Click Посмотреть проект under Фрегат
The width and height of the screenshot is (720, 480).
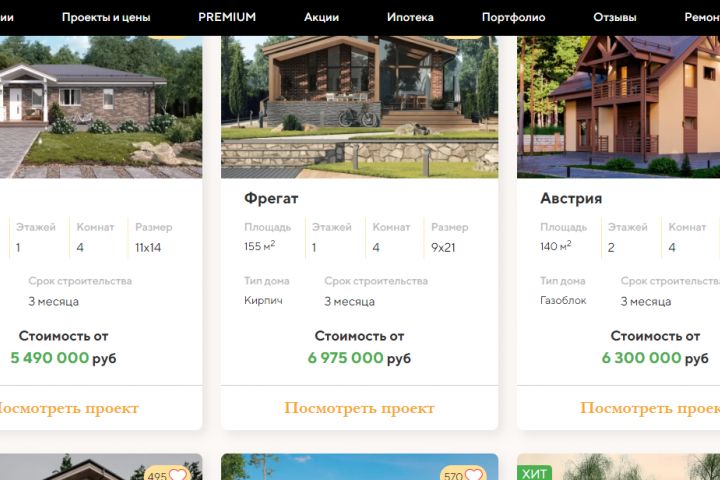click(359, 408)
